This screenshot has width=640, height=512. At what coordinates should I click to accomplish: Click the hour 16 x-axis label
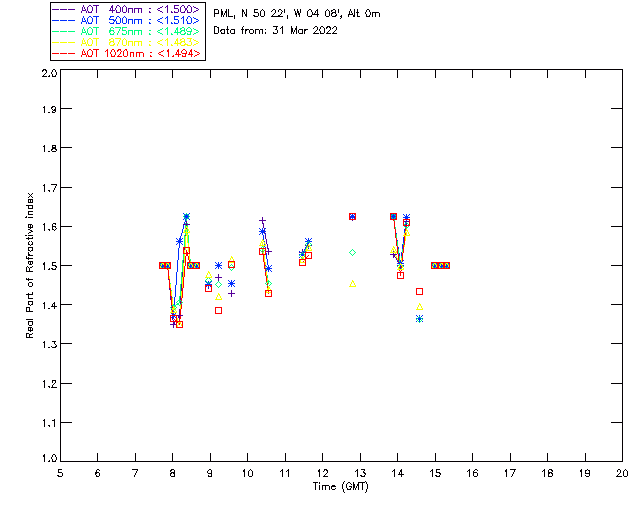(x=473, y=473)
